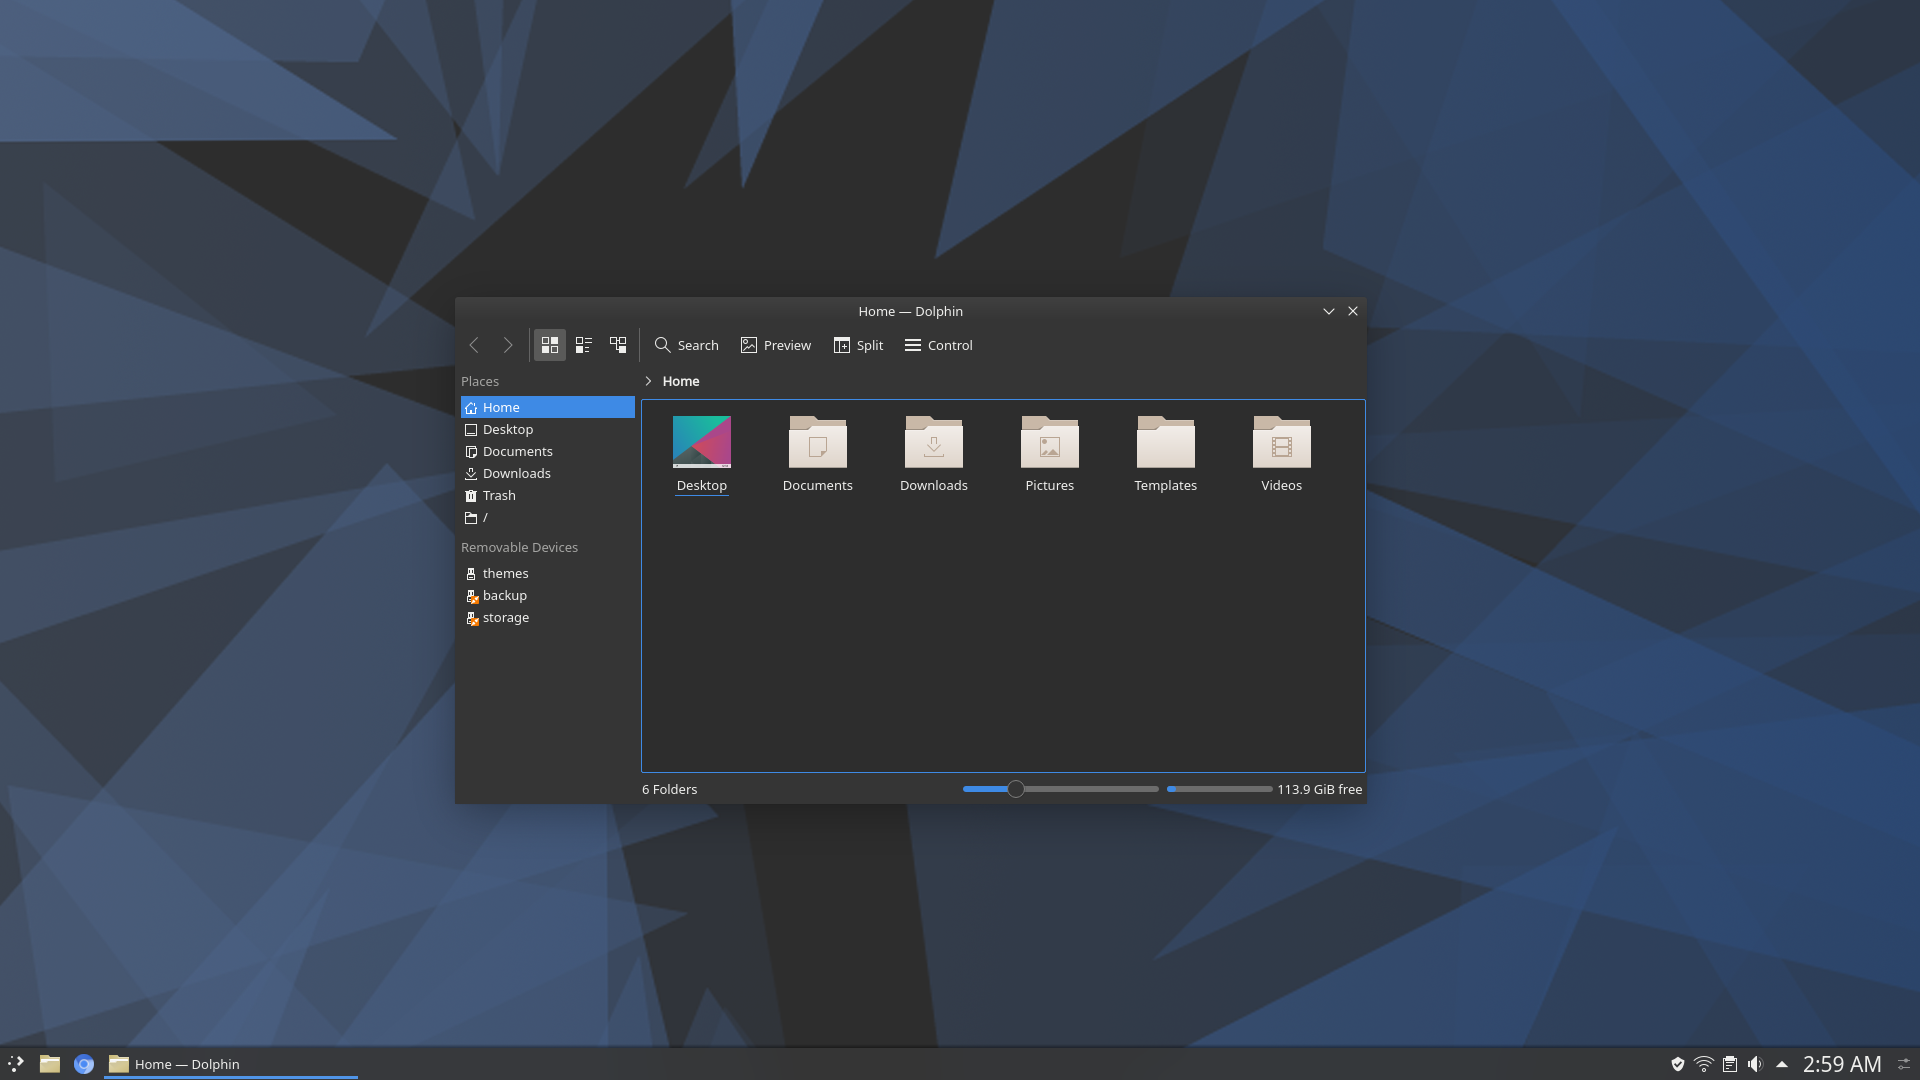Click the Places section header
Viewport: 1920px width, 1080px height.
(480, 381)
